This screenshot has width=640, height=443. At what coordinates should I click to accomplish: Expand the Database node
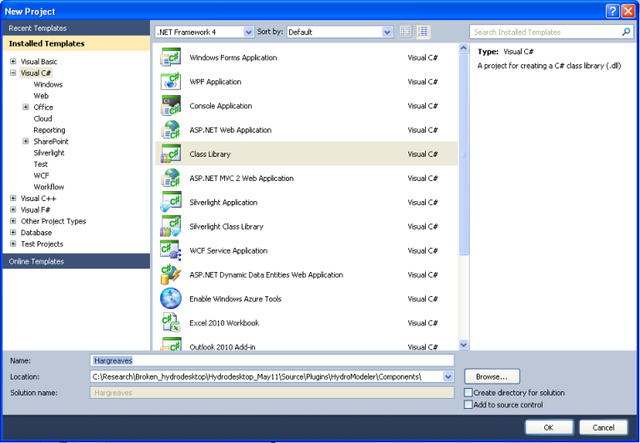pyautogui.click(x=13, y=233)
